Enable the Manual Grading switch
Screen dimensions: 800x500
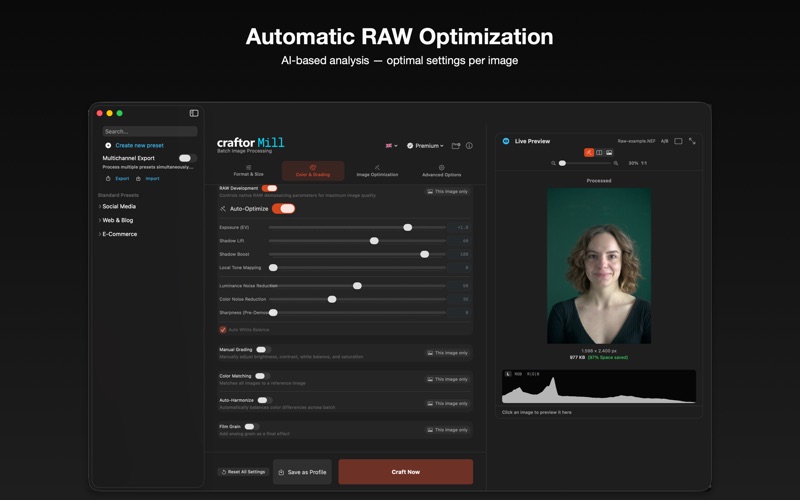(262, 350)
